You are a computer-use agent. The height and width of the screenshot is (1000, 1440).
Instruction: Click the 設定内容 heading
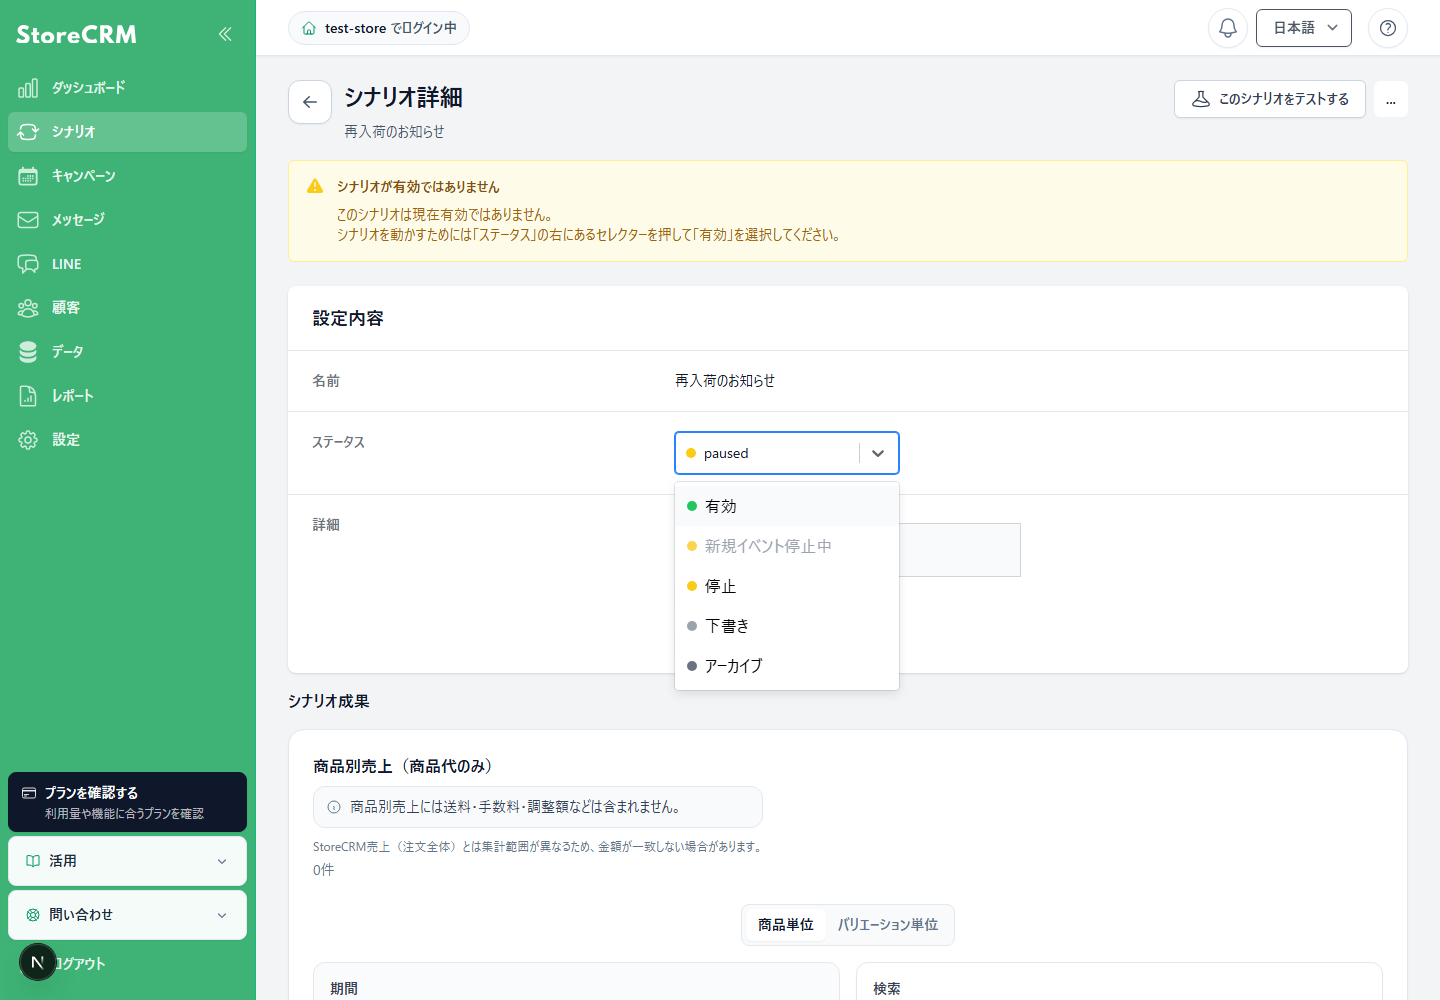pos(348,318)
